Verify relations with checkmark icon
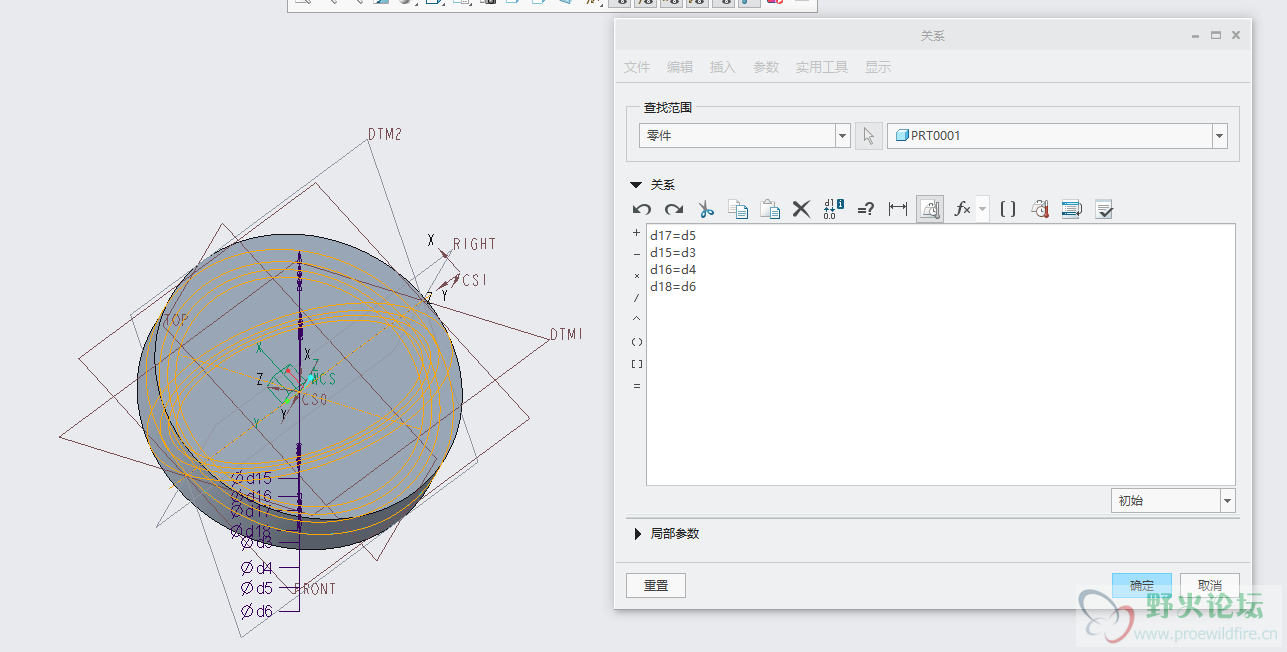The image size is (1287, 652). tap(1104, 209)
